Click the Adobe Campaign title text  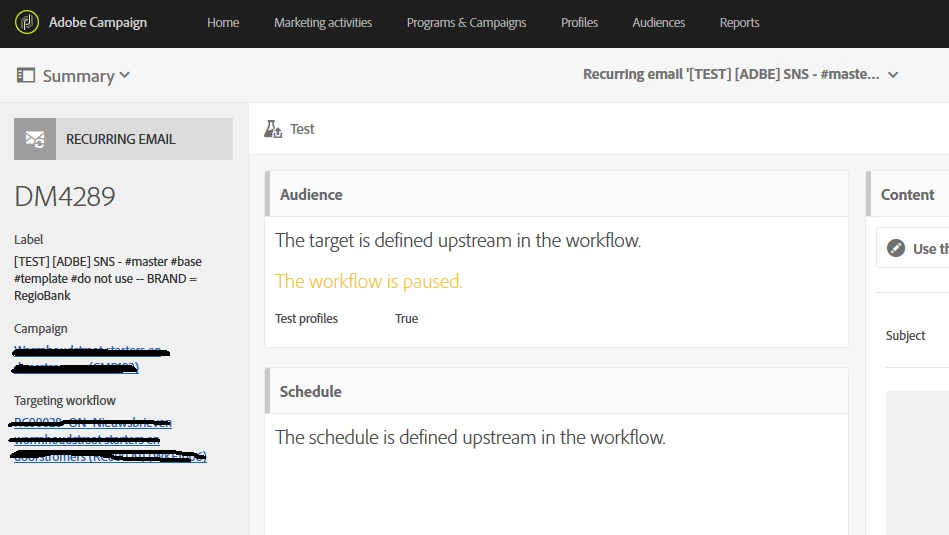[98, 22]
